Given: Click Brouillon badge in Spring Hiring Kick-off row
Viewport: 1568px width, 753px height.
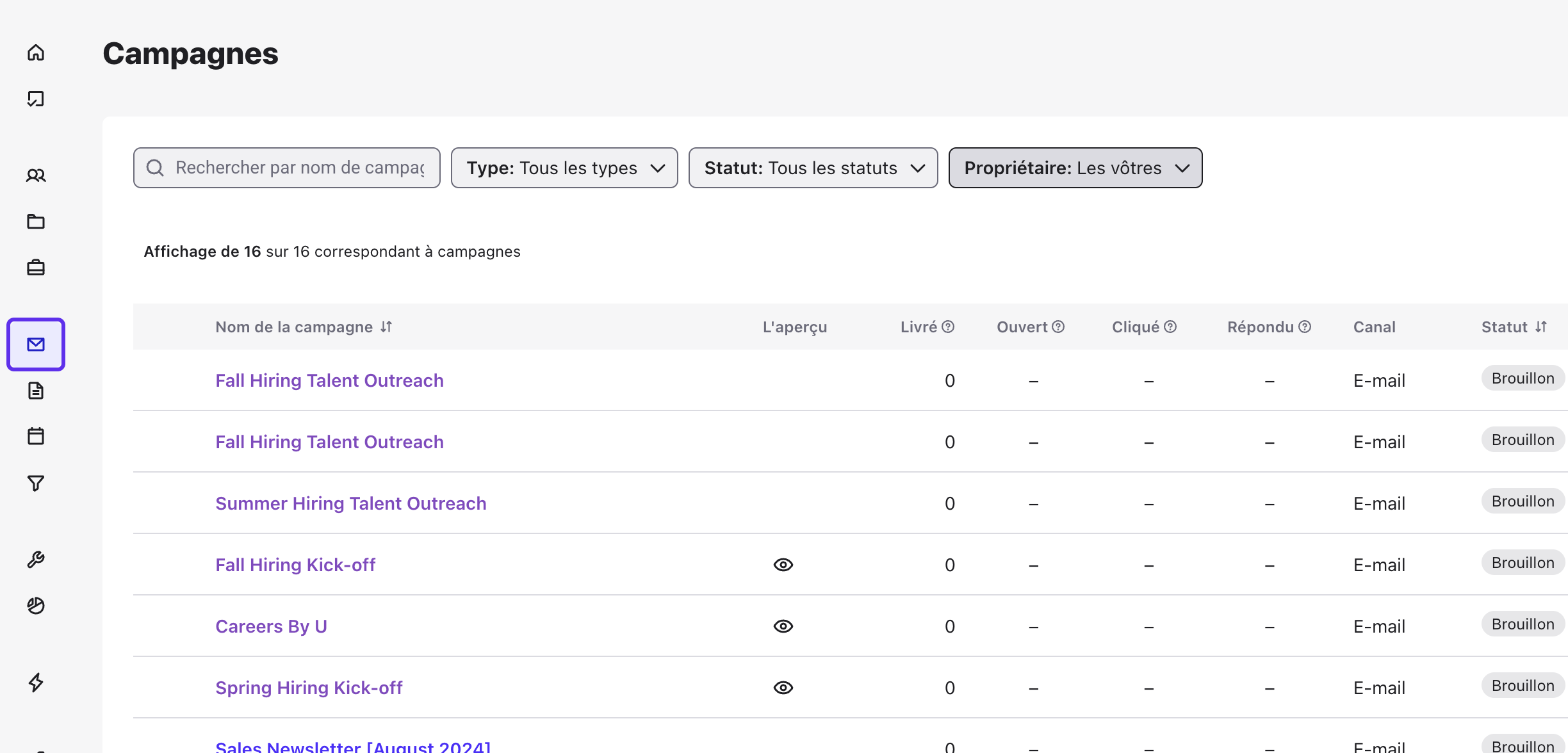Looking at the screenshot, I should (x=1523, y=686).
